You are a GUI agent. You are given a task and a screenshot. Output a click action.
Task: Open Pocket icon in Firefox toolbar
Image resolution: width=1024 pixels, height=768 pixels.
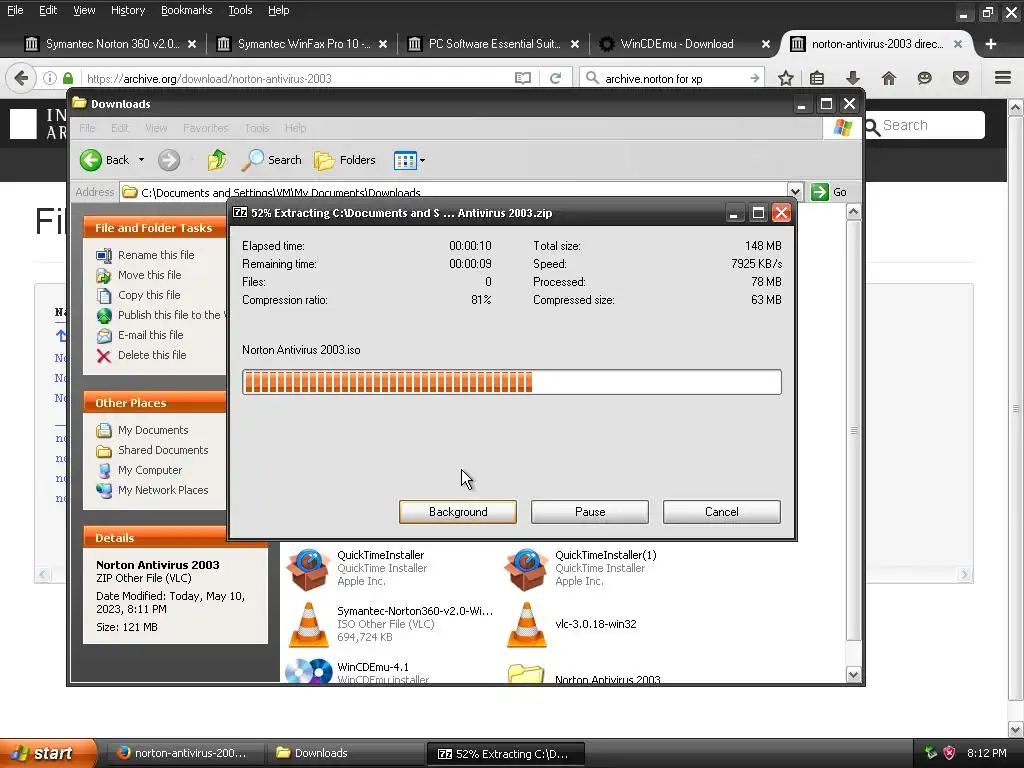coord(961,78)
